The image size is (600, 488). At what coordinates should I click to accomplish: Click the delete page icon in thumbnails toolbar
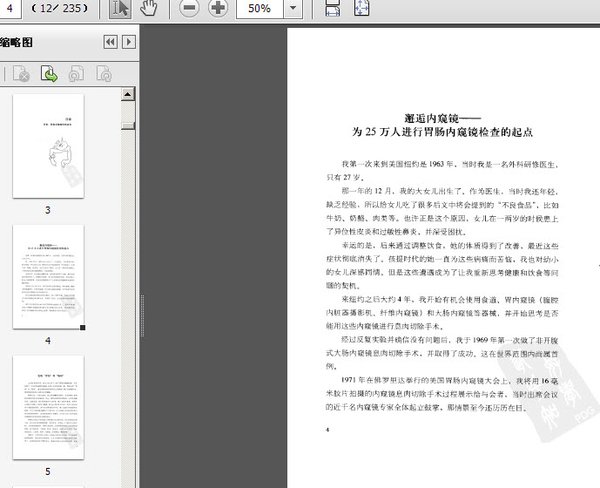[21, 74]
